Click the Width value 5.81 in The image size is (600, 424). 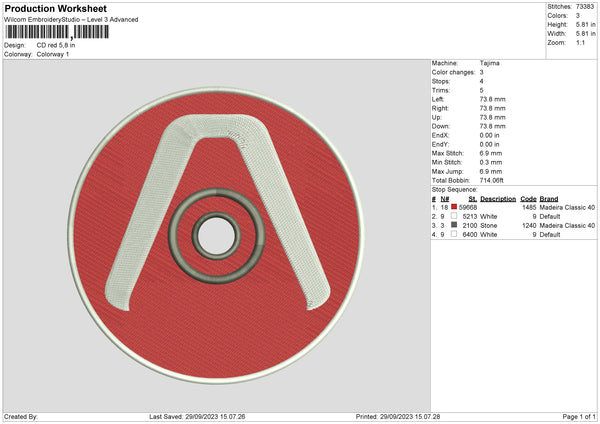585,34
